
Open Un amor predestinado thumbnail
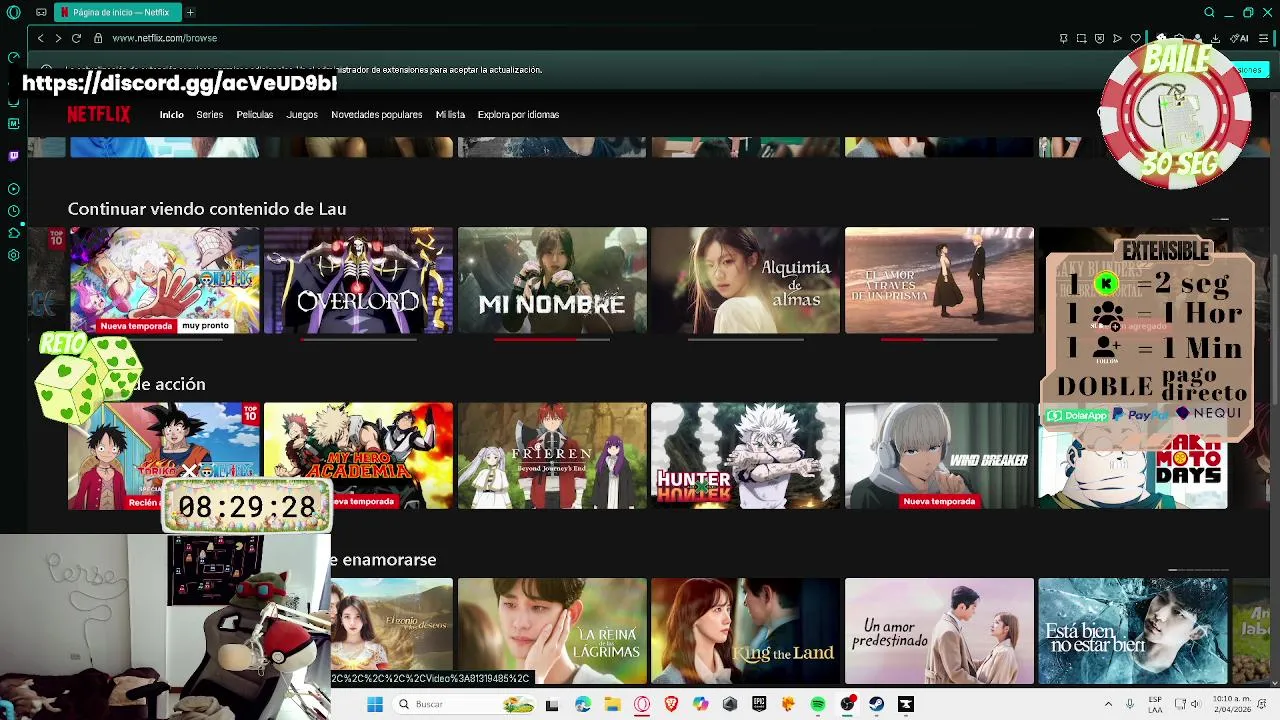(939, 631)
